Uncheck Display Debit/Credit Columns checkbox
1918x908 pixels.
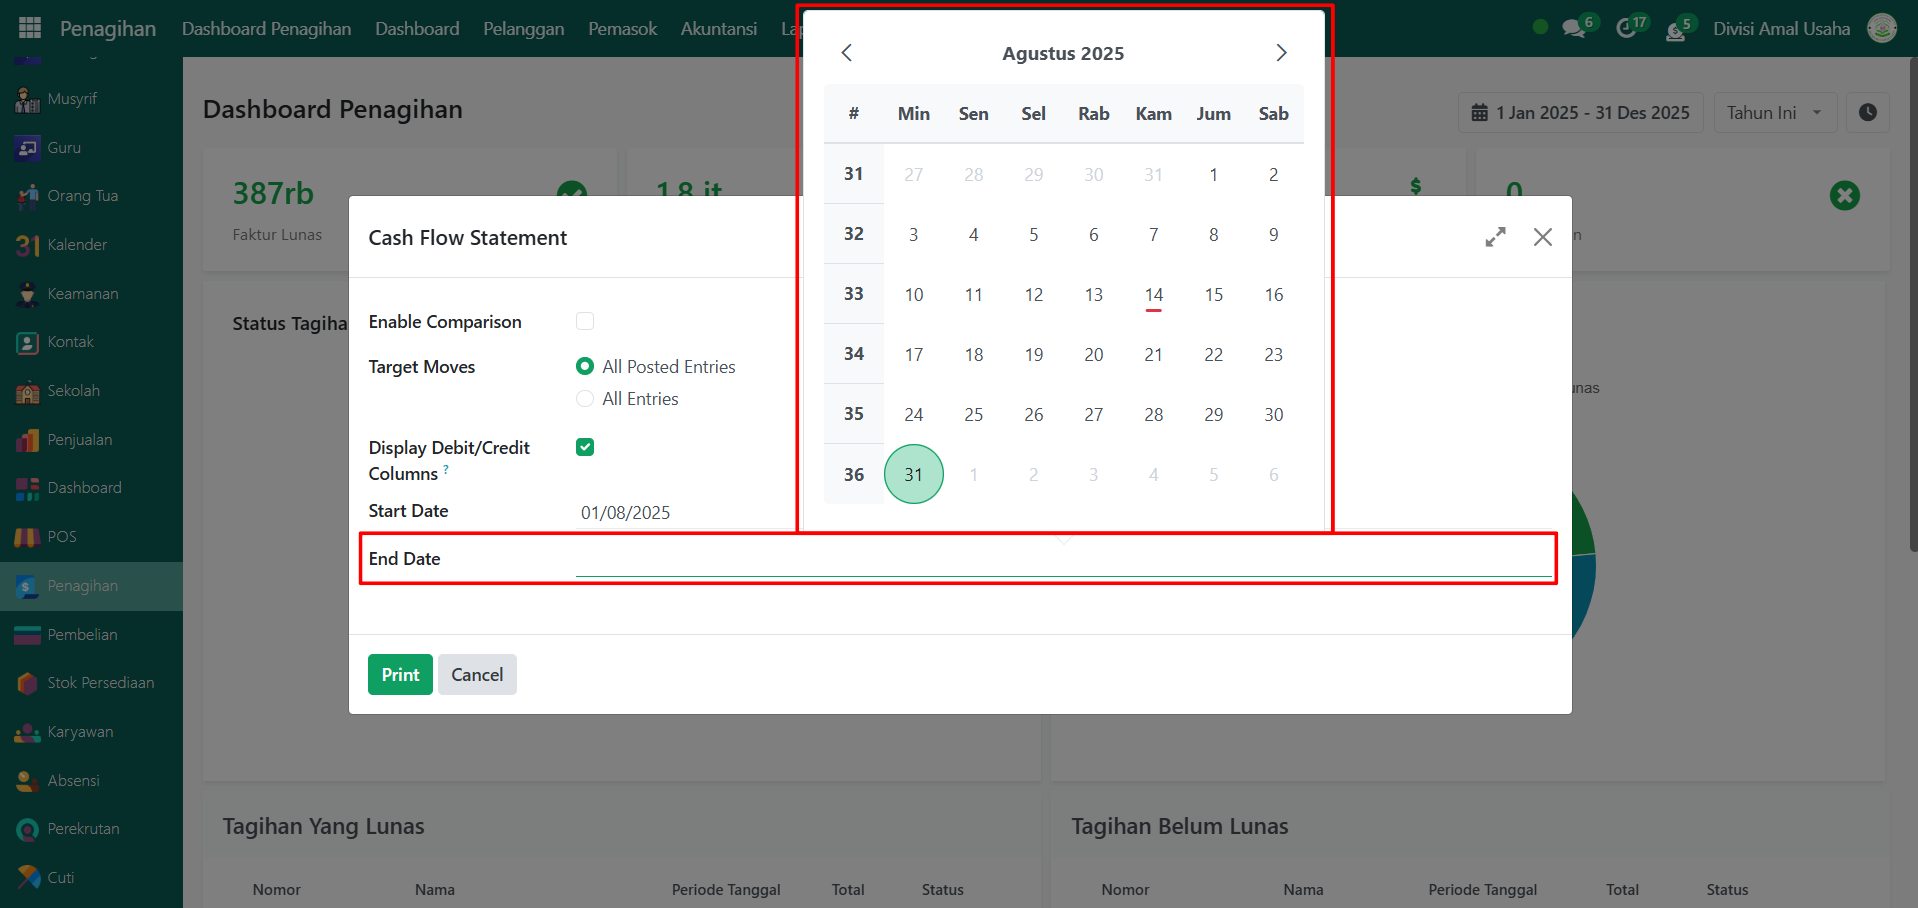click(x=585, y=447)
